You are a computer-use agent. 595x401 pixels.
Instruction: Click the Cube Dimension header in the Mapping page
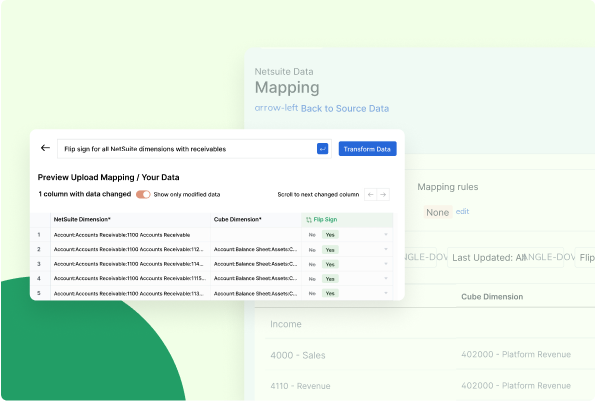(492, 297)
